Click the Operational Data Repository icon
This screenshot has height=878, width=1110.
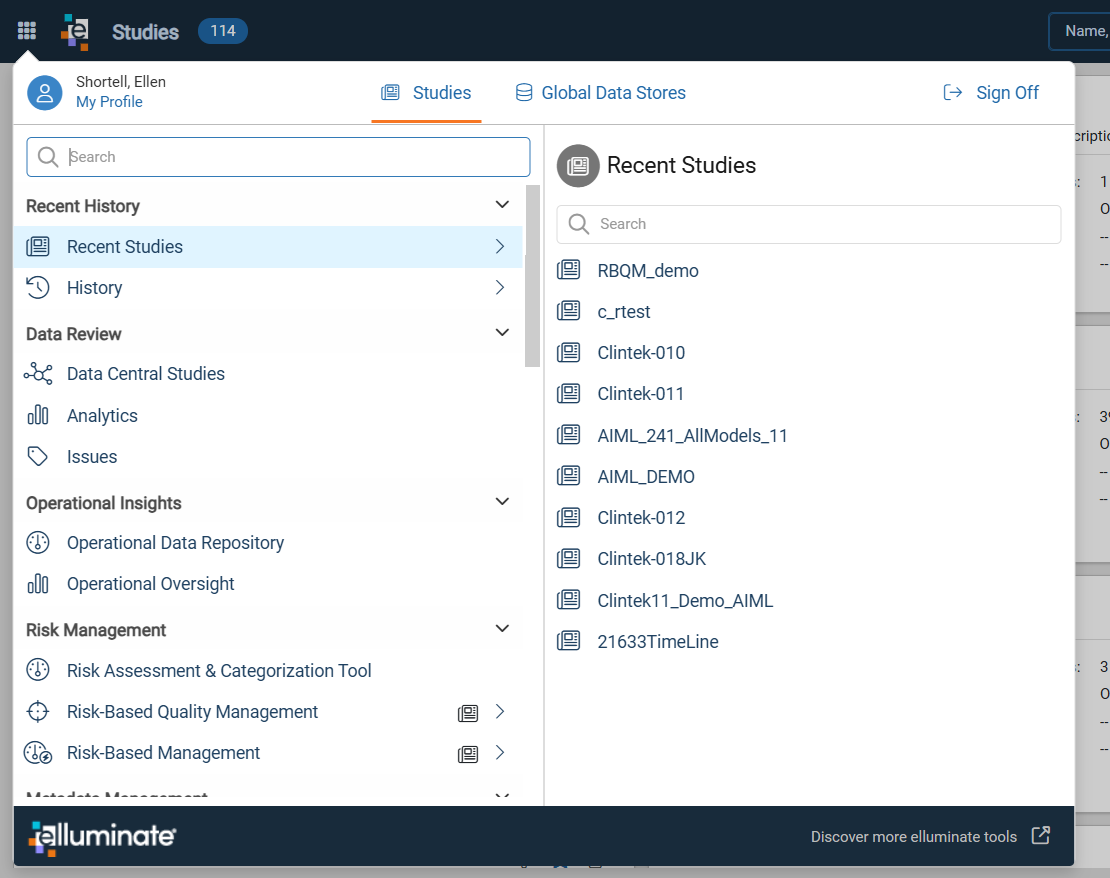point(38,542)
